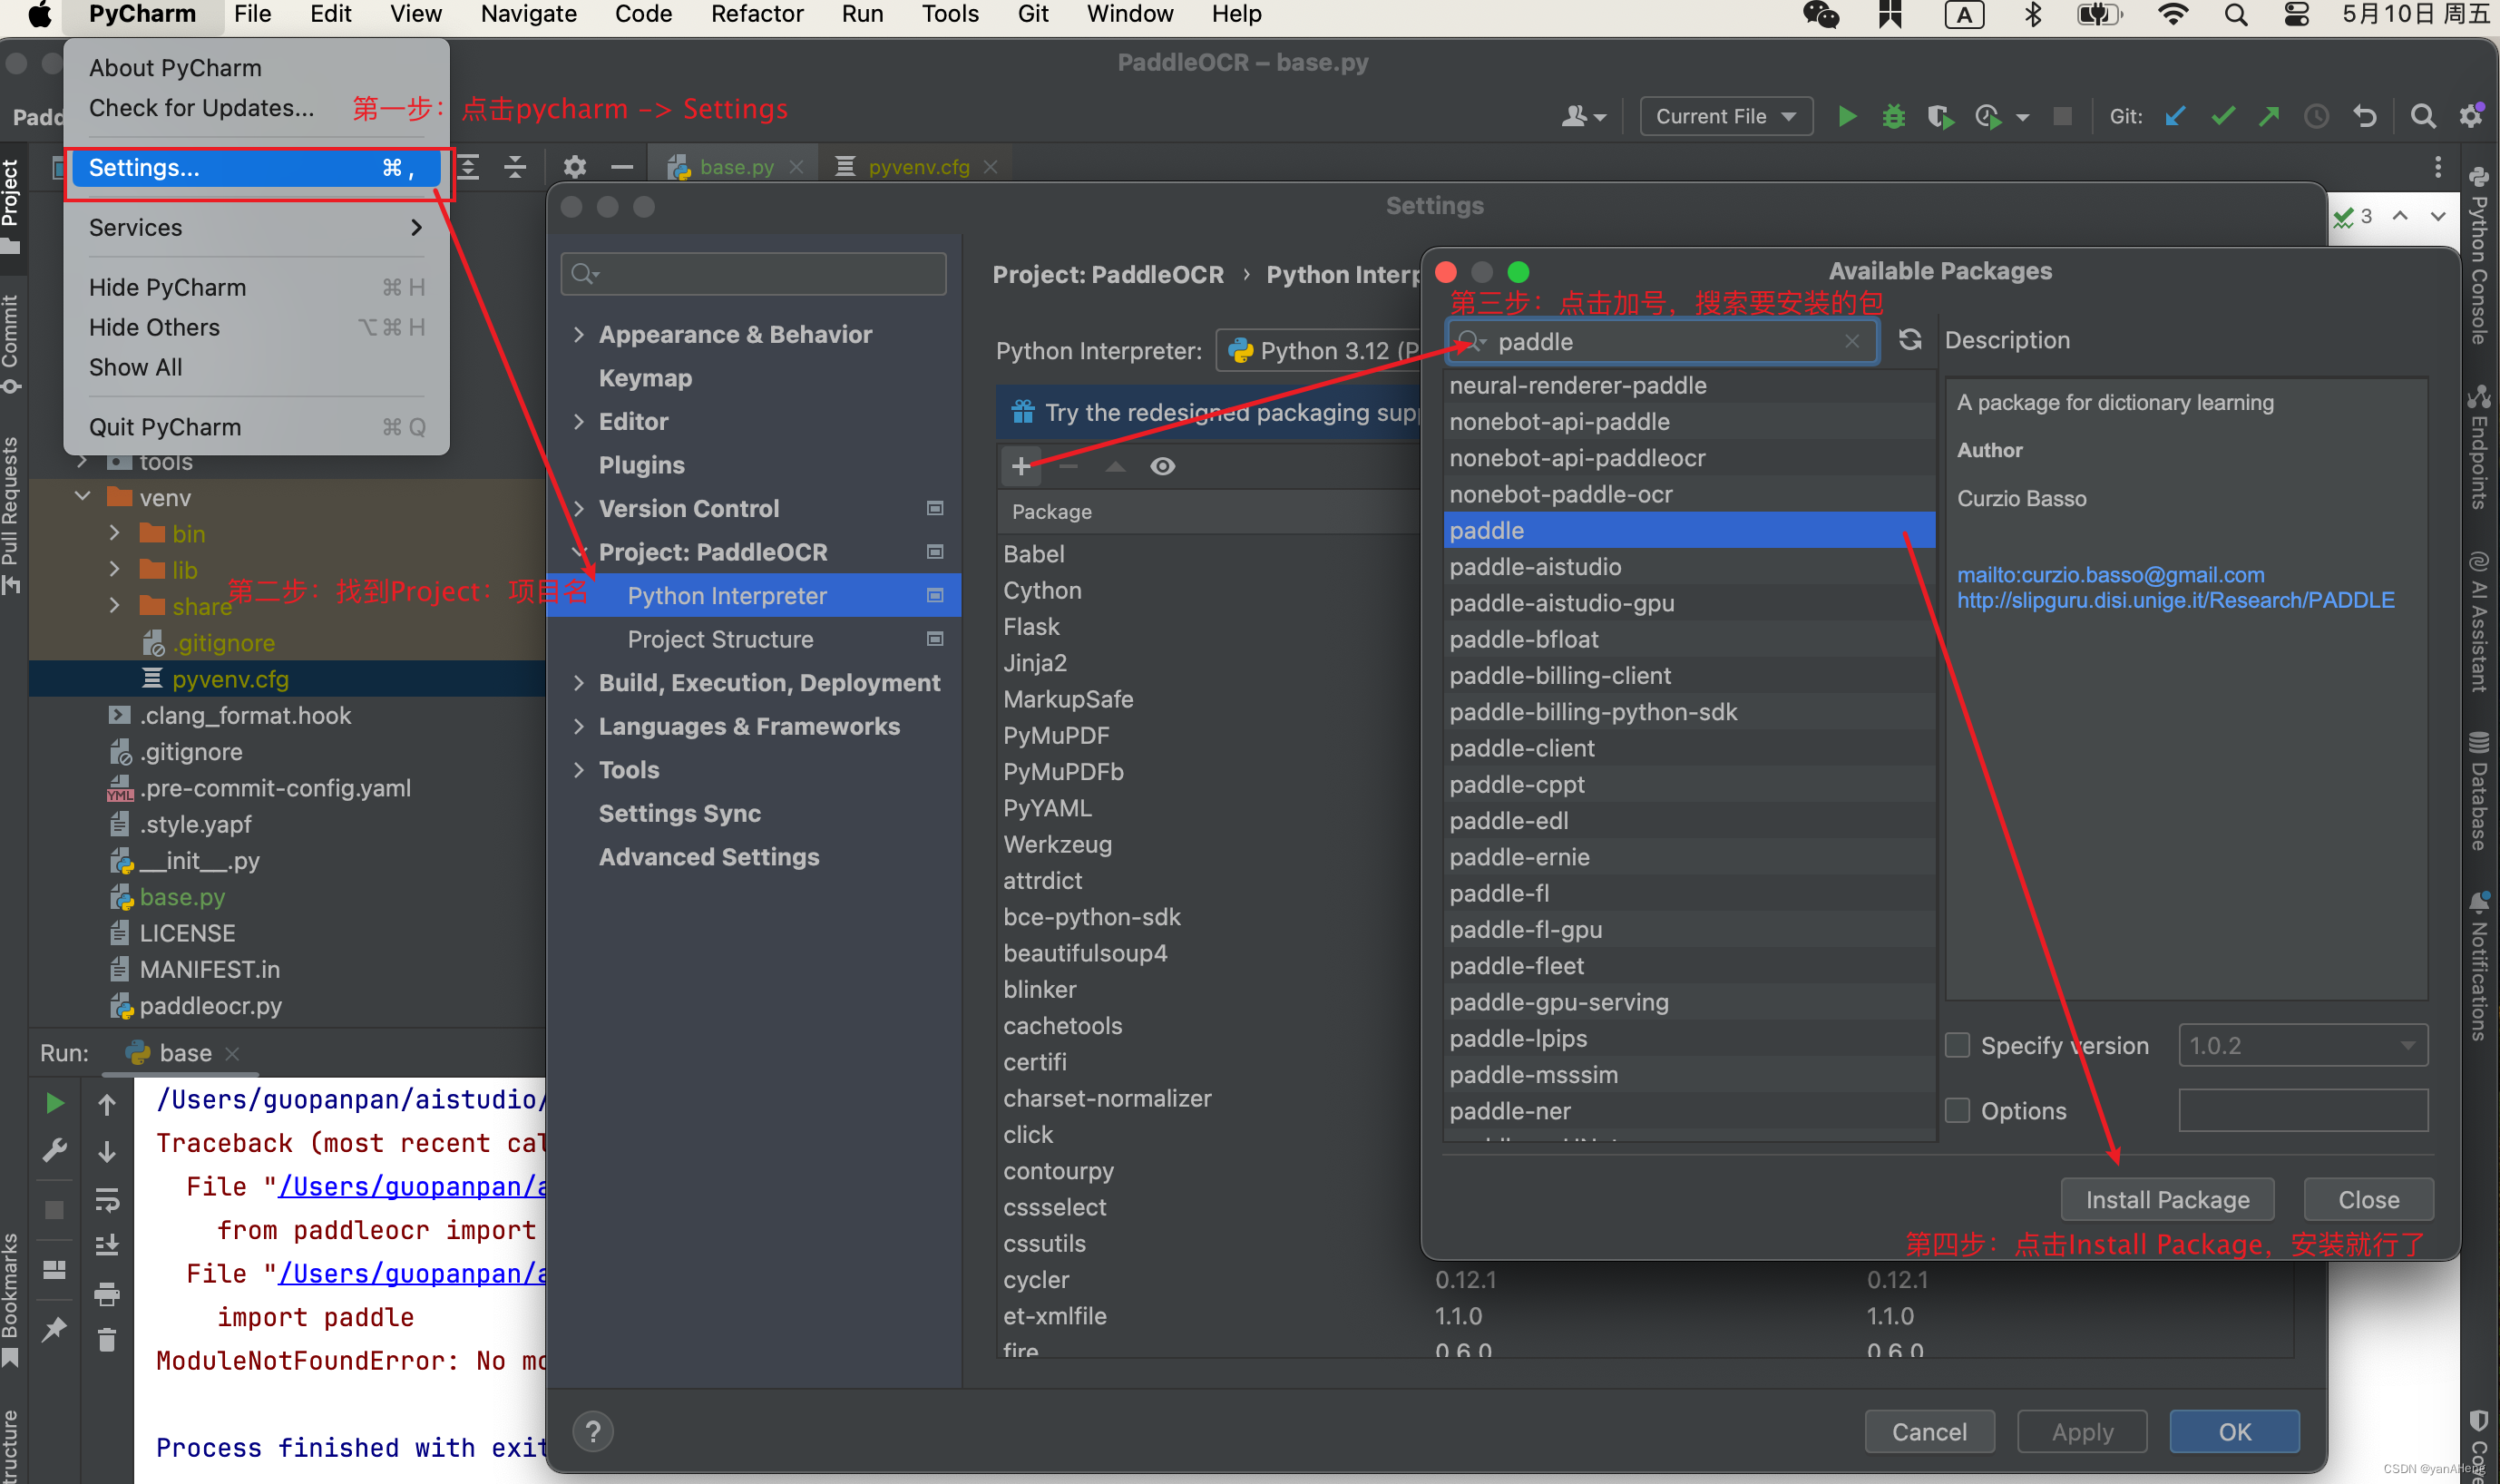Click the Install Package button
Viewport: 2500px width, 1484px height.
pyautogui.click(x=2167, y=1199)
